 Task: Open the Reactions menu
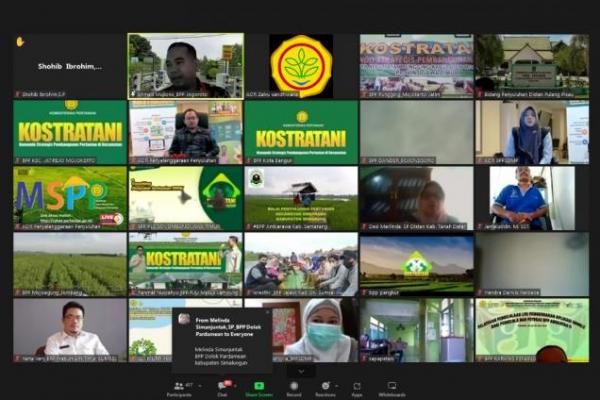pos(324,386)
